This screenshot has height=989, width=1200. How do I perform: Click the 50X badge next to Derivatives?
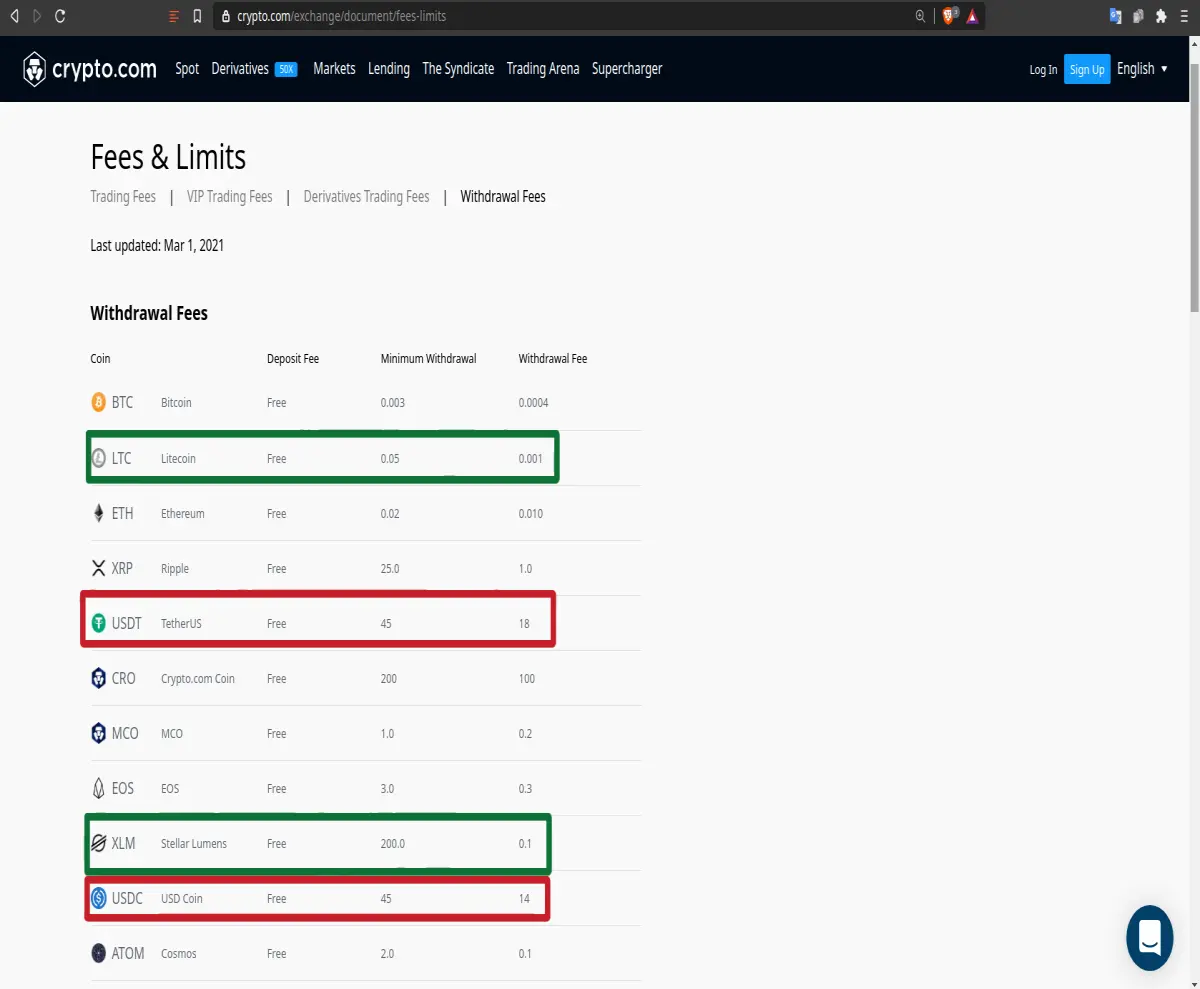[286, 69]
